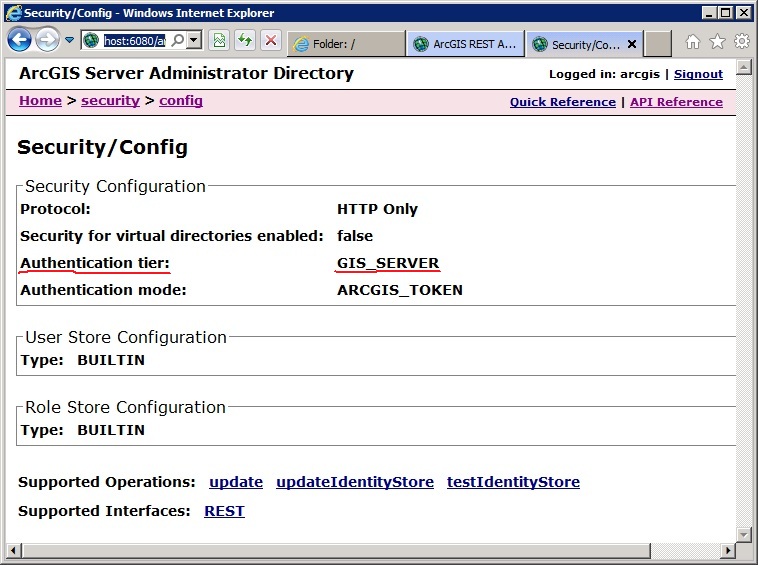Open the Tools gear icon
Viewport: 758px width, 565px height.
(x=742, y=41)
